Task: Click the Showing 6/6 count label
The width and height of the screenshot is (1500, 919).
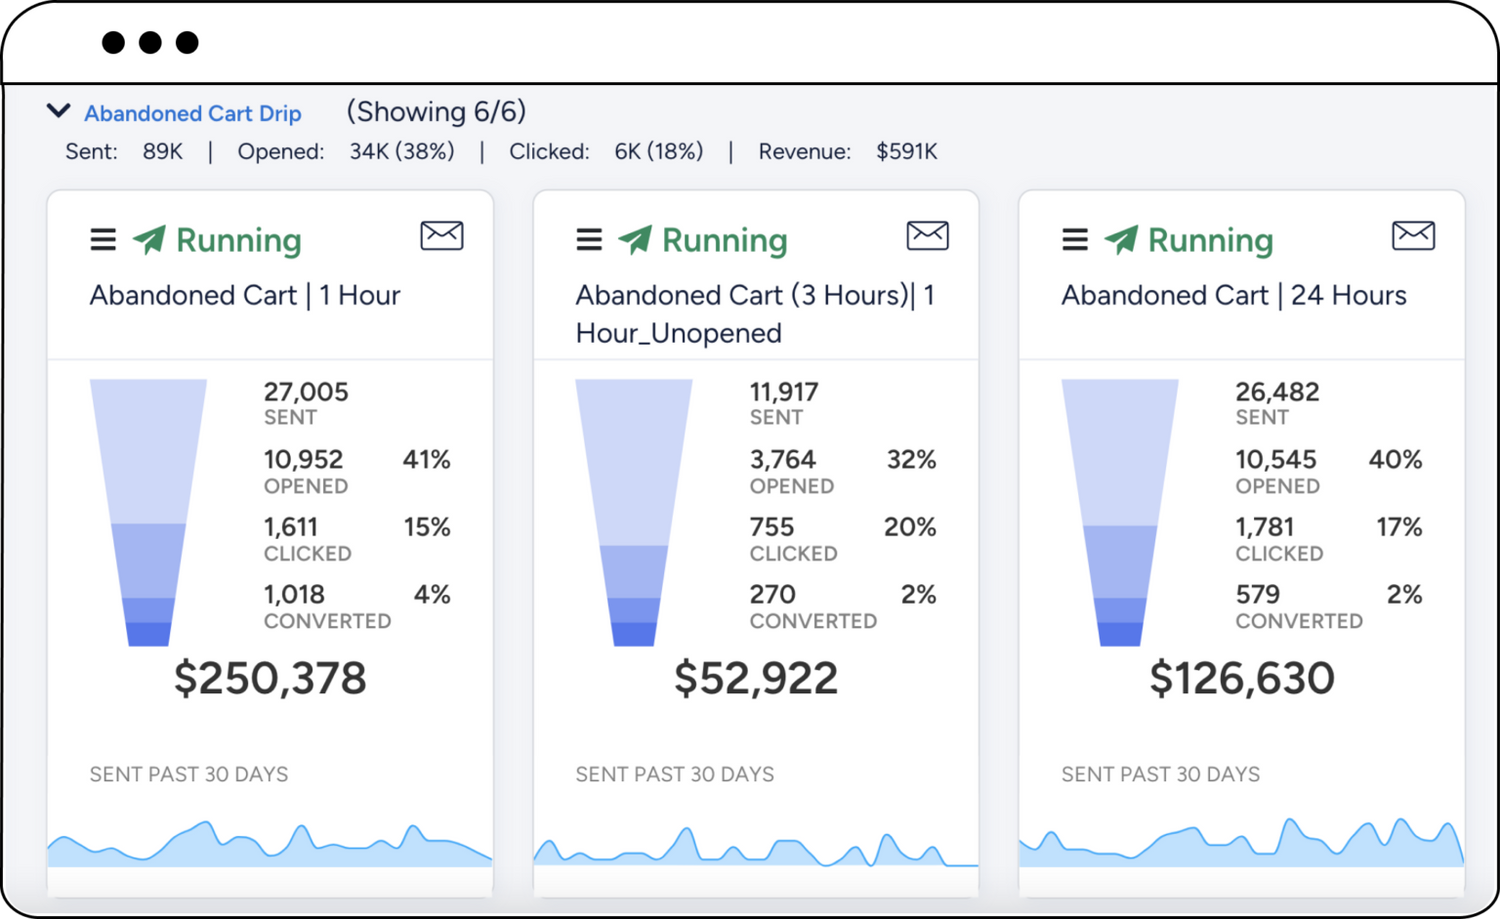Action: 436,112
